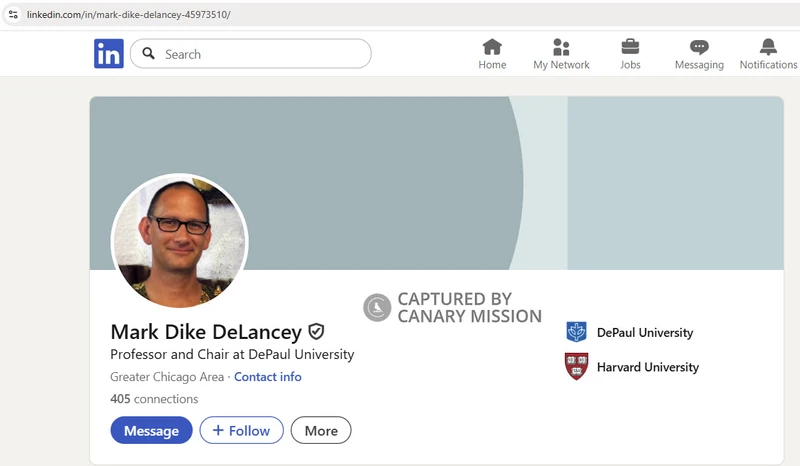The width and height of the screenshot is (800, 466).
Task: Click the browser site info icon
Action: tap(13, 14)
